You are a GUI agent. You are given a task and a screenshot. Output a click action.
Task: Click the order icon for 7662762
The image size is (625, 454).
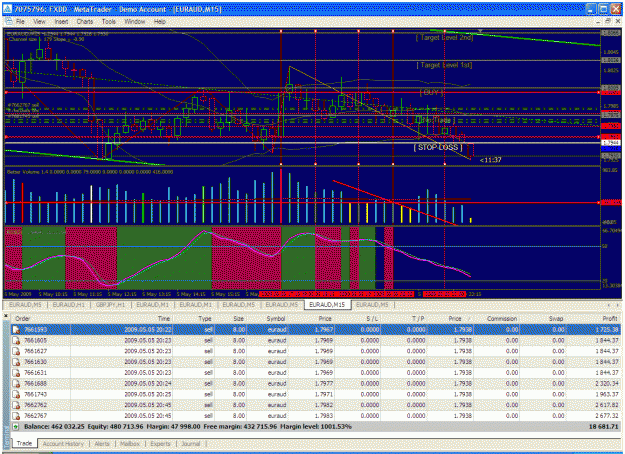16,405
